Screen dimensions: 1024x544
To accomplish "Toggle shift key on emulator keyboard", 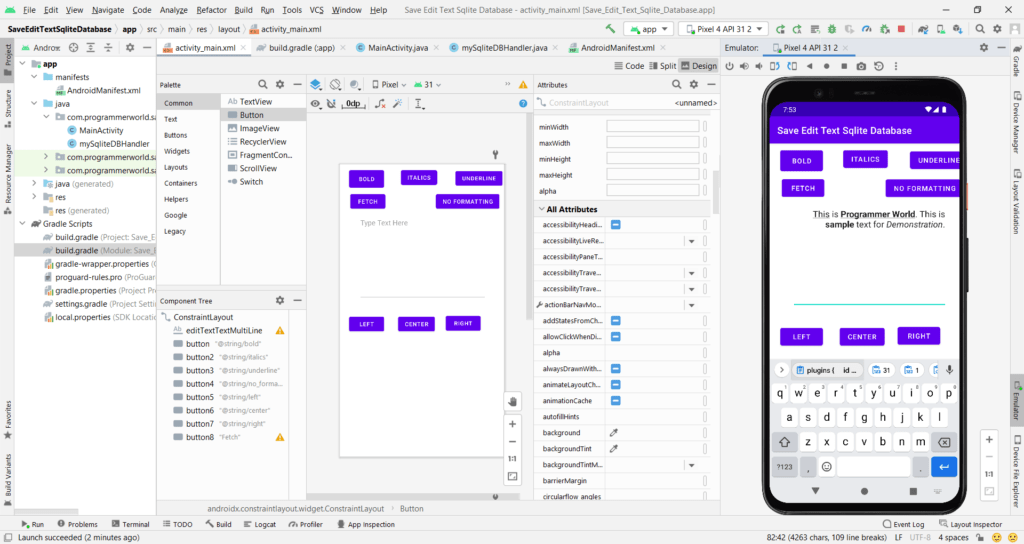I will tap(784, 442).
